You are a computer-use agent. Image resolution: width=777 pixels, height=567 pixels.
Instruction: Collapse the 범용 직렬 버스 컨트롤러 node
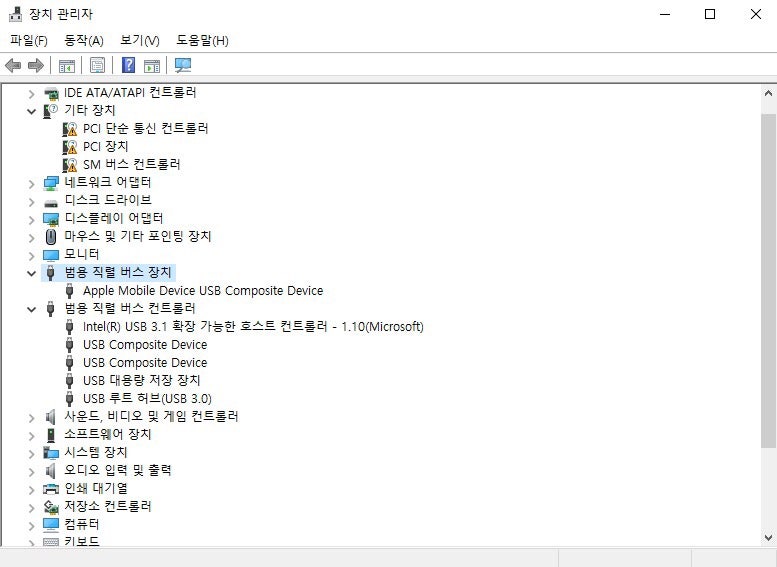click(31, 309)
